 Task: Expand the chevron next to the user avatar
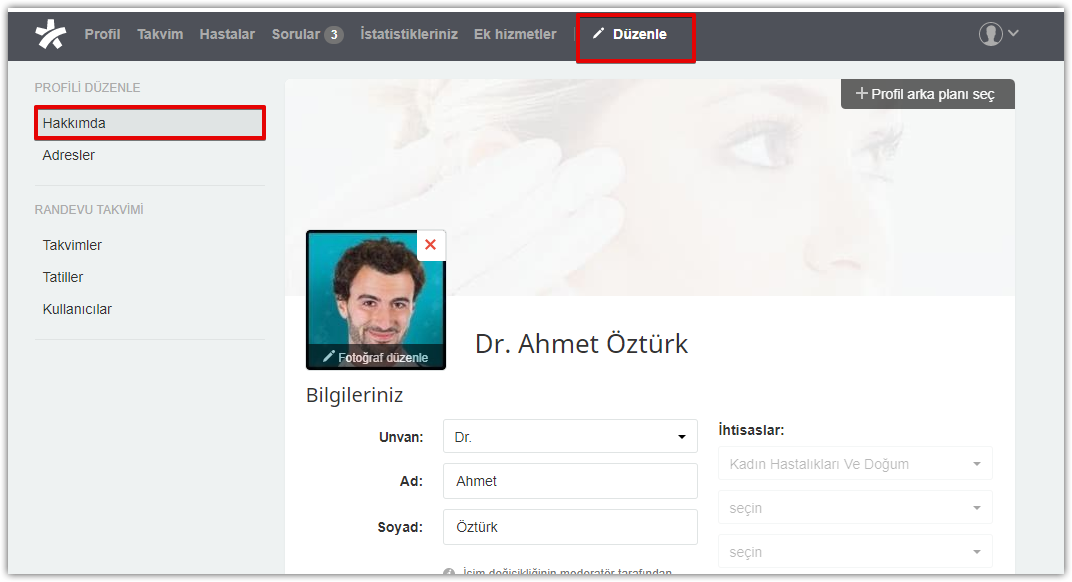point(1013,33)
